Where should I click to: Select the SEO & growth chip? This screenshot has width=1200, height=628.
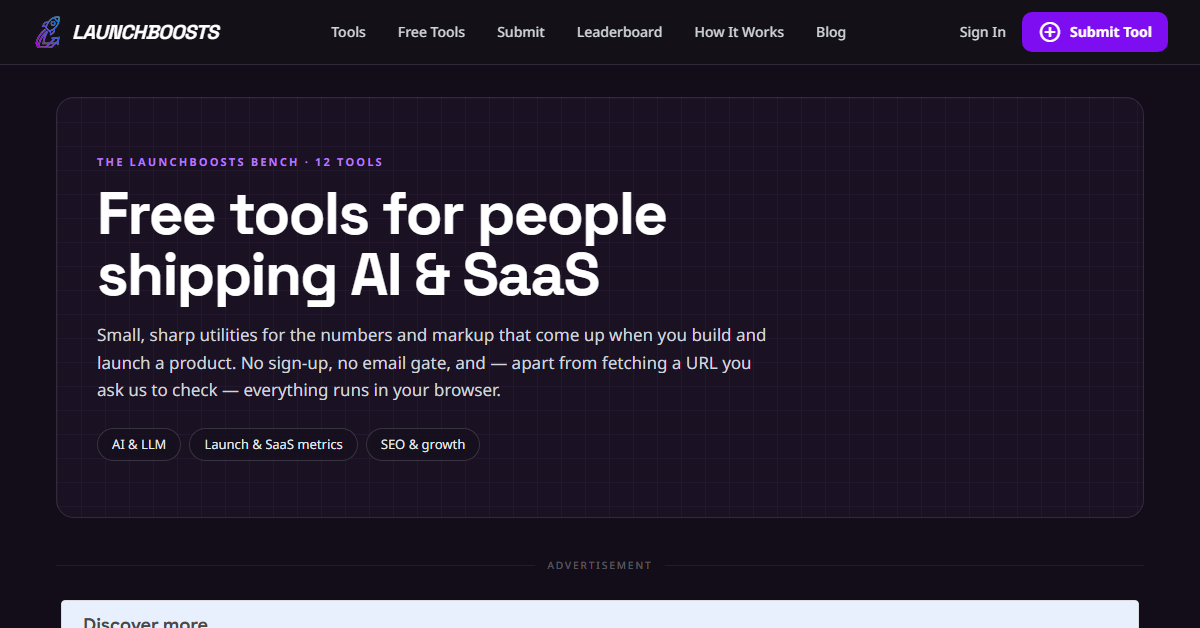pyautogui.click(x=423, y=445)
